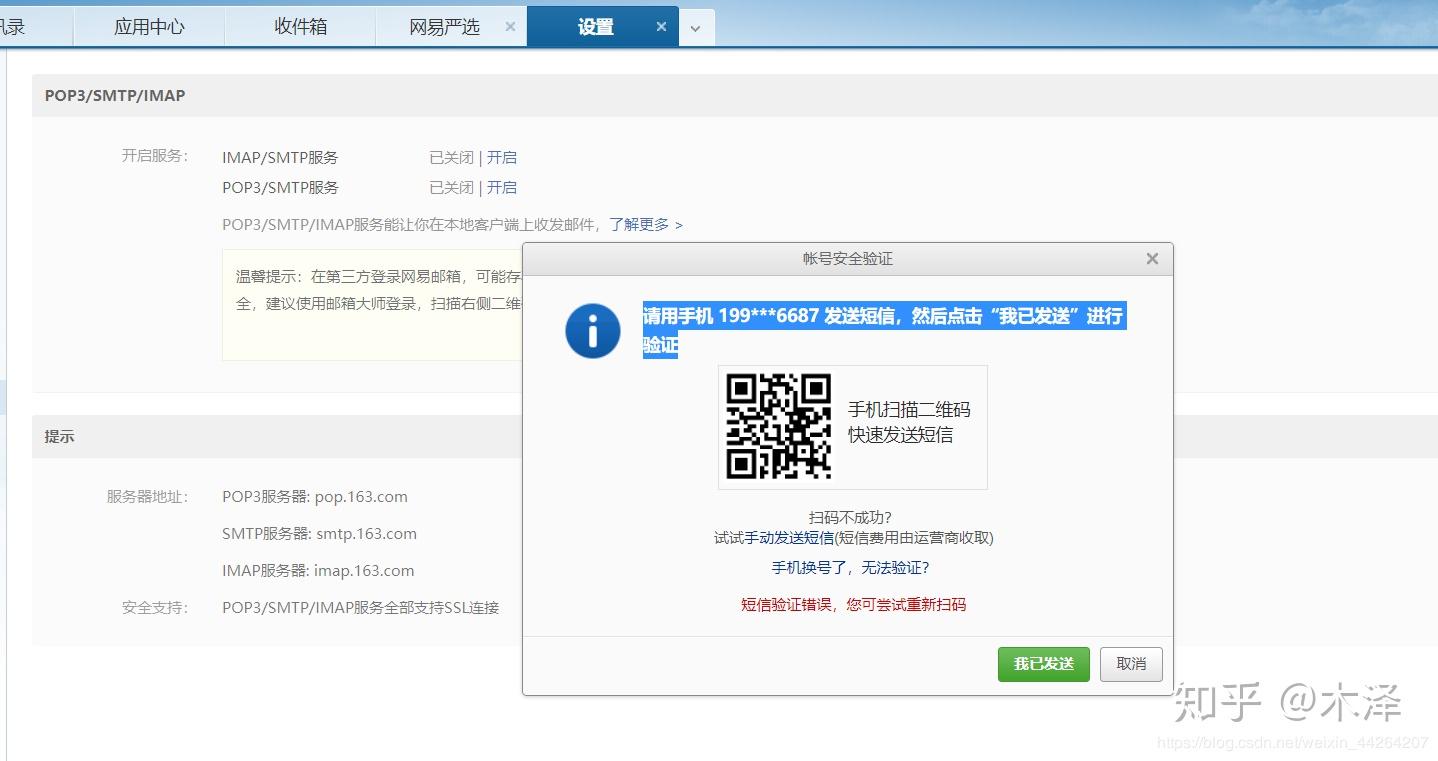Viewport: 1438px width, 761px height.
Task: Open the 设置 tab
Action: coord(594,27)
